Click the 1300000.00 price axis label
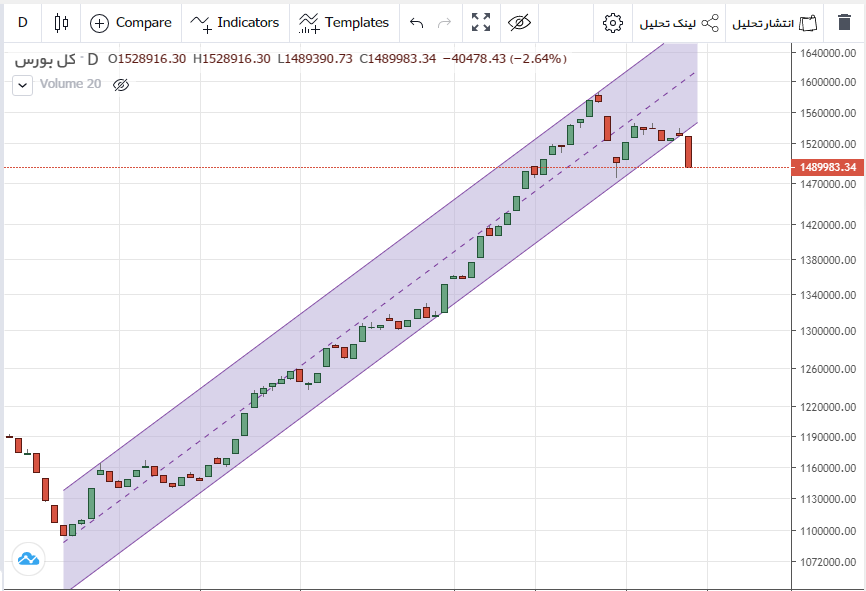866x591 pixels. 828,331
